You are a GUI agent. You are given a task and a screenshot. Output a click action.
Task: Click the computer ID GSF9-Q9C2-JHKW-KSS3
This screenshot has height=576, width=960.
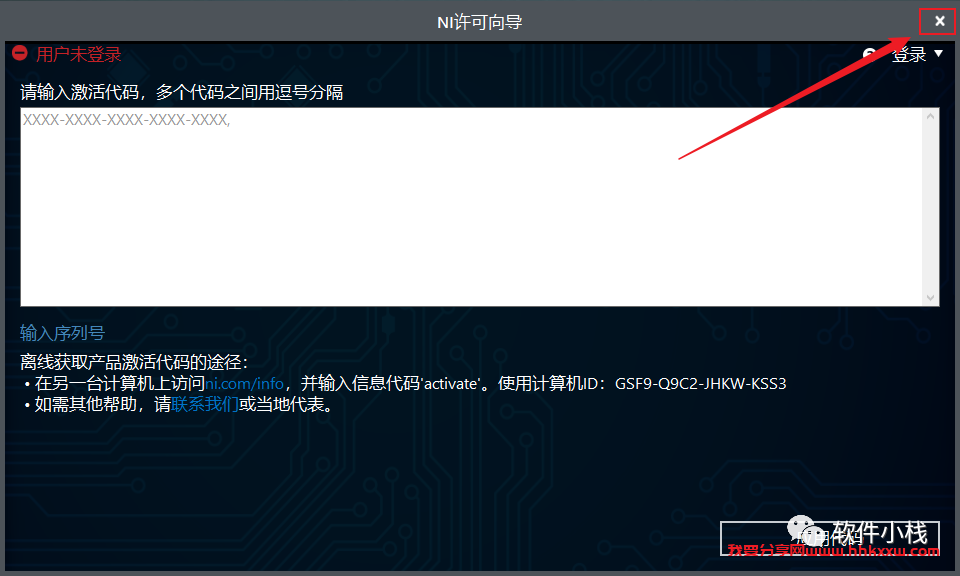click(700, 384)
